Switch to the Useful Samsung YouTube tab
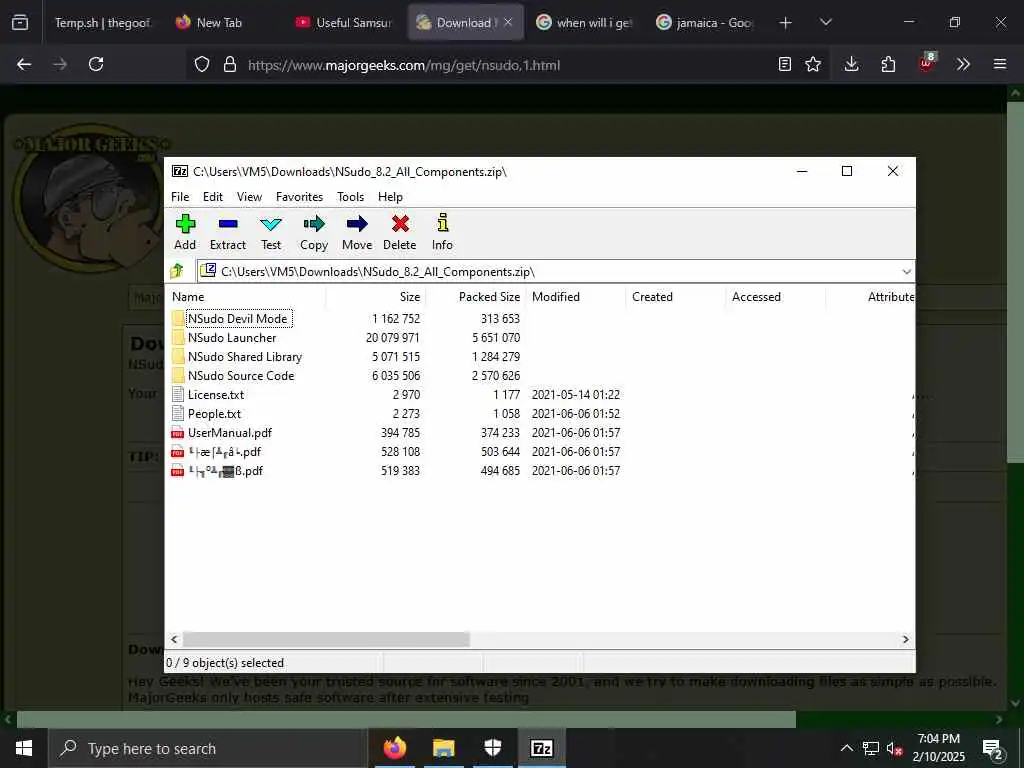1024x768 pixels. click(344, 22)
